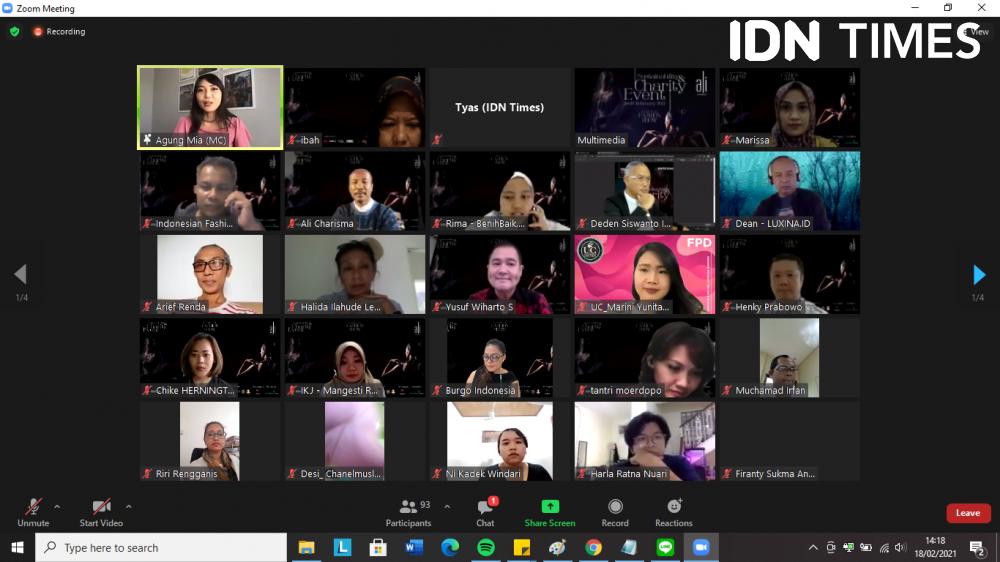Image resolution: width=1000 pixels, height=562 pixels.
Task: Click the Zoom icon in taskbar
Action: point(701,547)
